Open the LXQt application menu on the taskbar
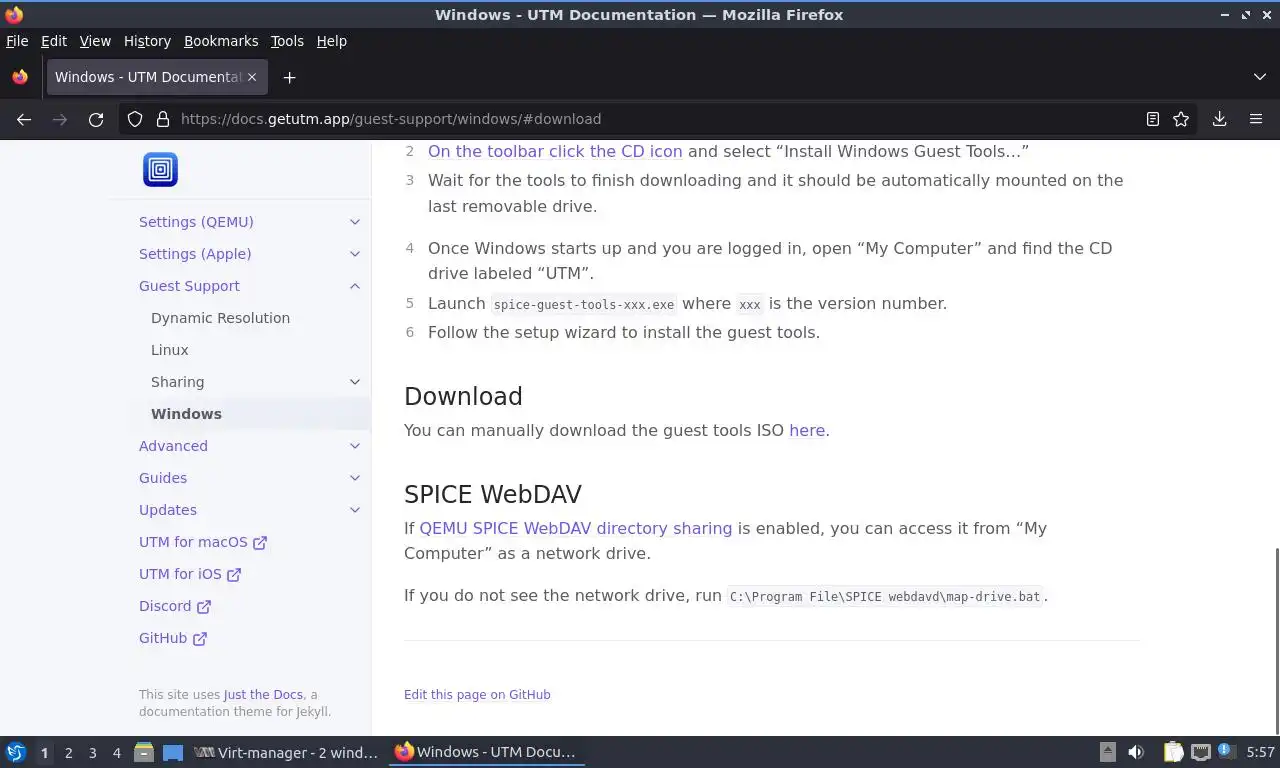This screenshot has width=1280, height=768. click(15, 752)
